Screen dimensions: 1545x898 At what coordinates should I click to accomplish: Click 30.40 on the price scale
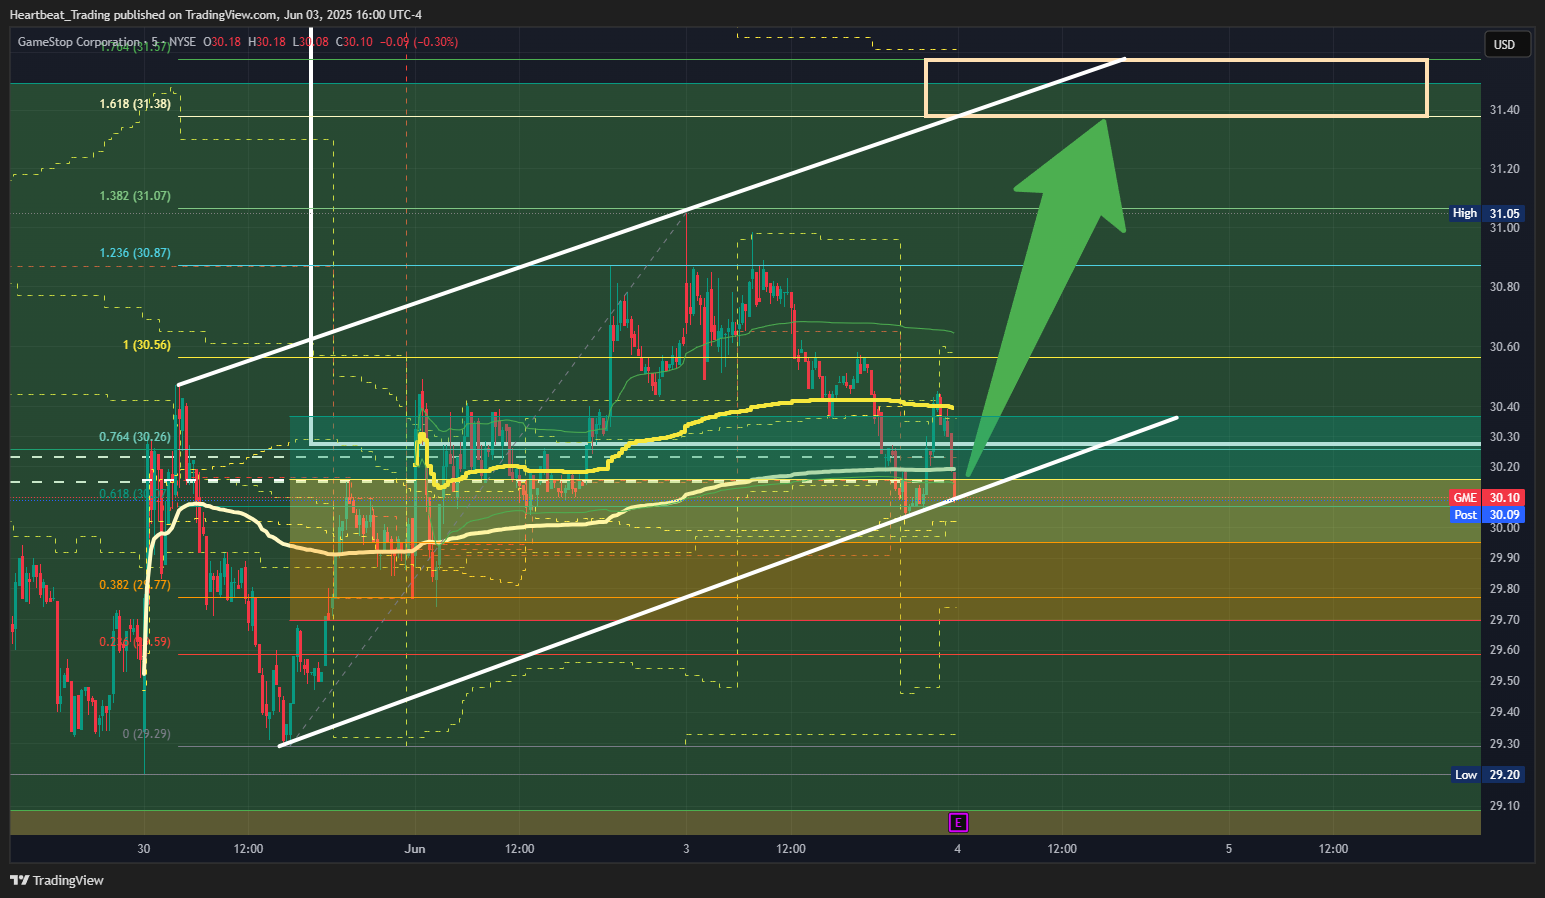tap(1504, 407)
